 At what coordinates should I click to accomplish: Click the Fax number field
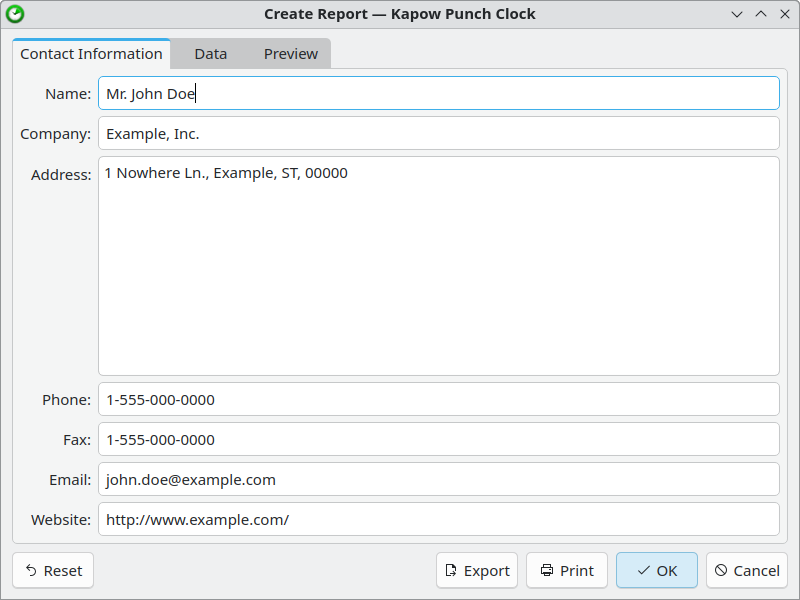tap(438, 440)
